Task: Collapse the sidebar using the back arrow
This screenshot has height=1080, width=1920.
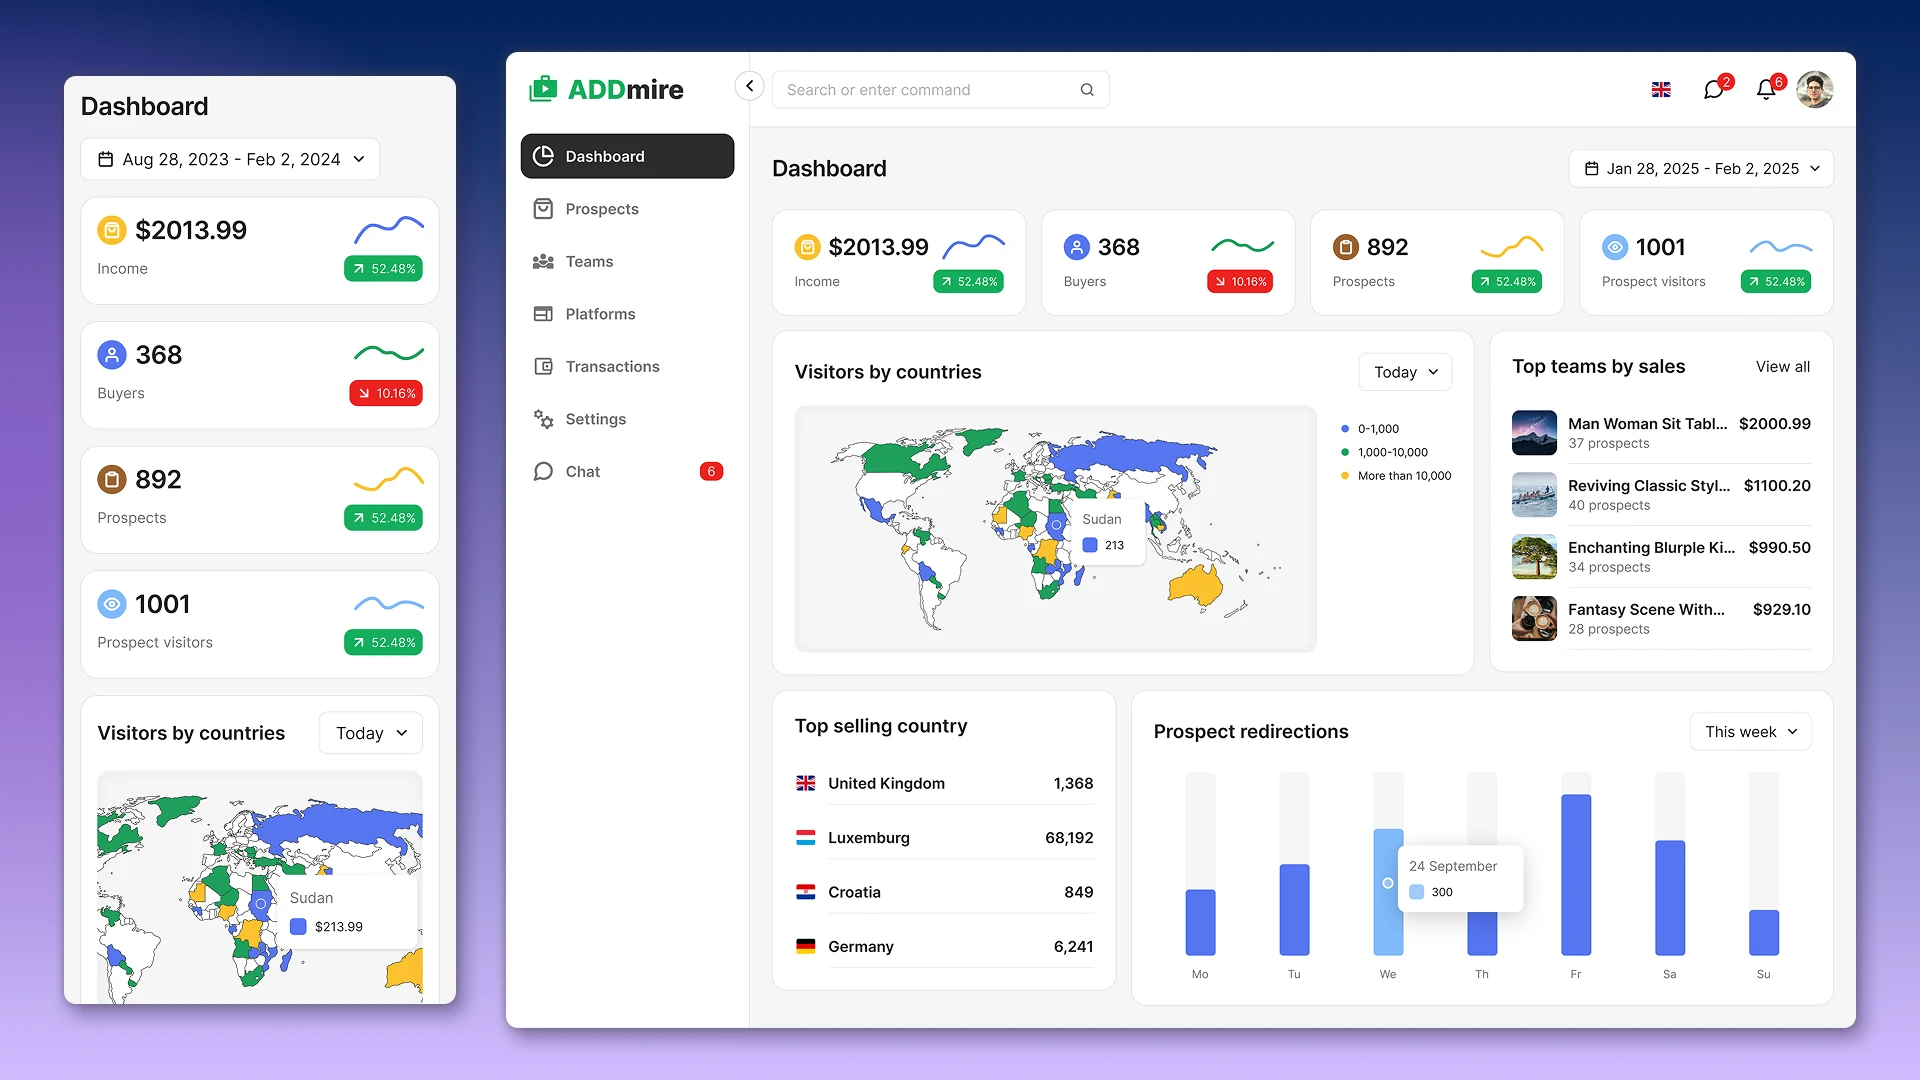Action: 749,86
